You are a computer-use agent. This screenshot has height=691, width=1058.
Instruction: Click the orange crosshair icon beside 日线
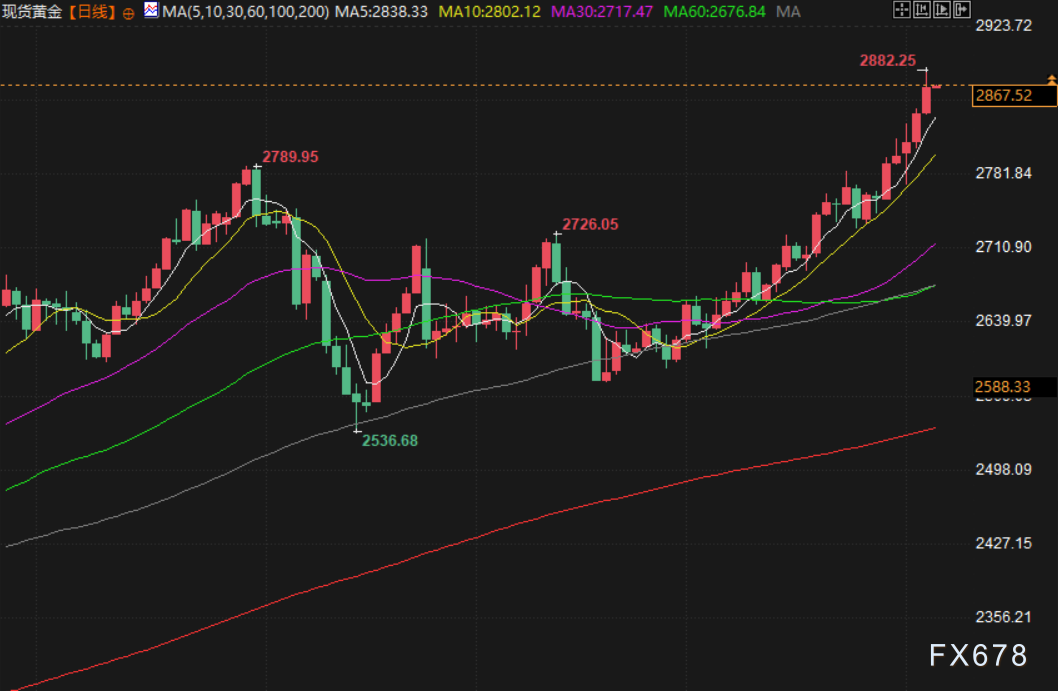(x=128, y=11)
